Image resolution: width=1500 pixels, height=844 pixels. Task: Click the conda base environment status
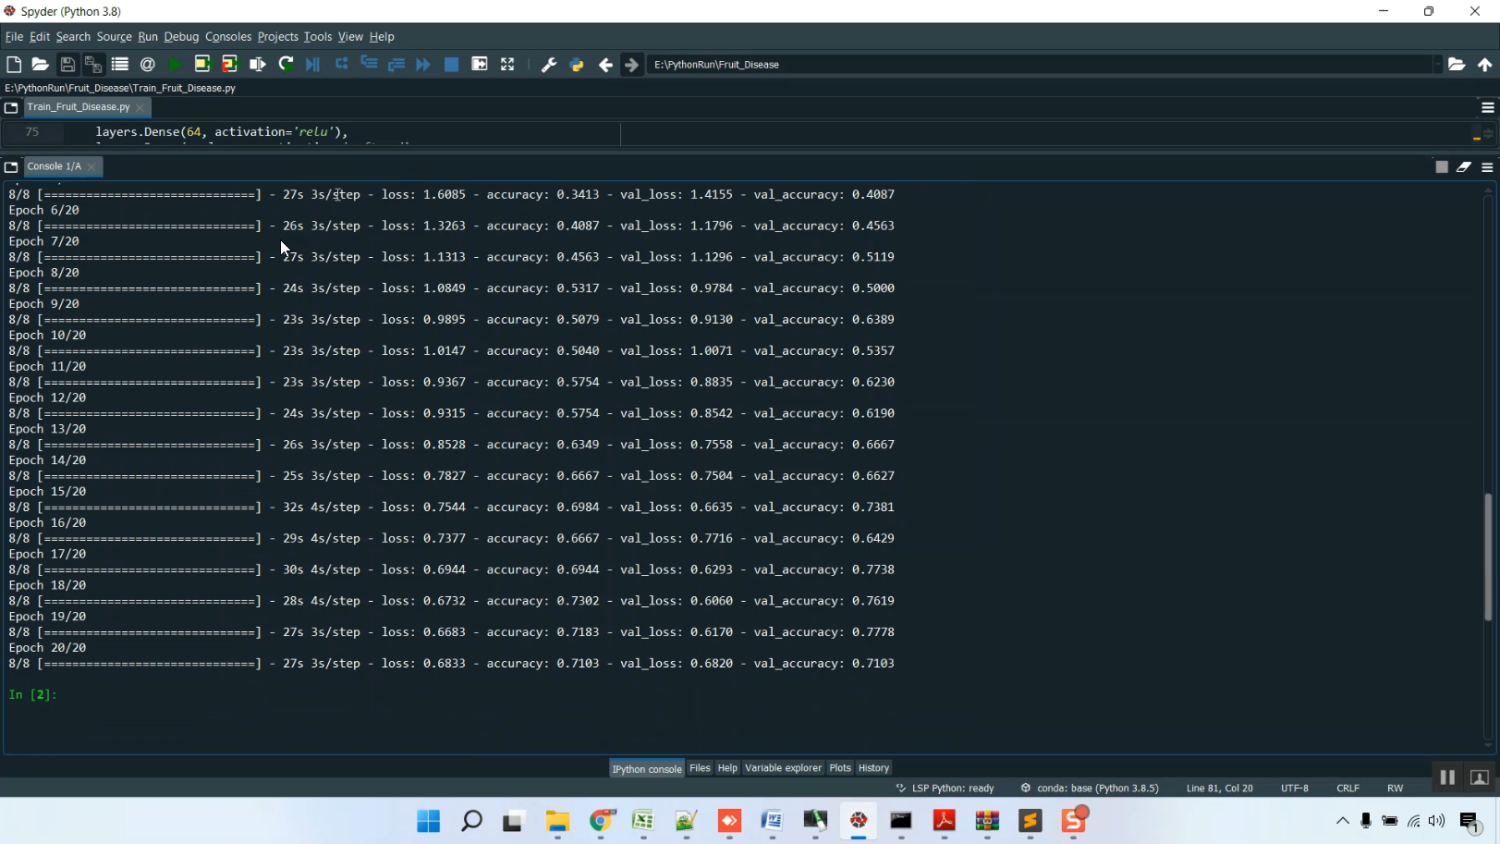click(x=1090, y=788)
